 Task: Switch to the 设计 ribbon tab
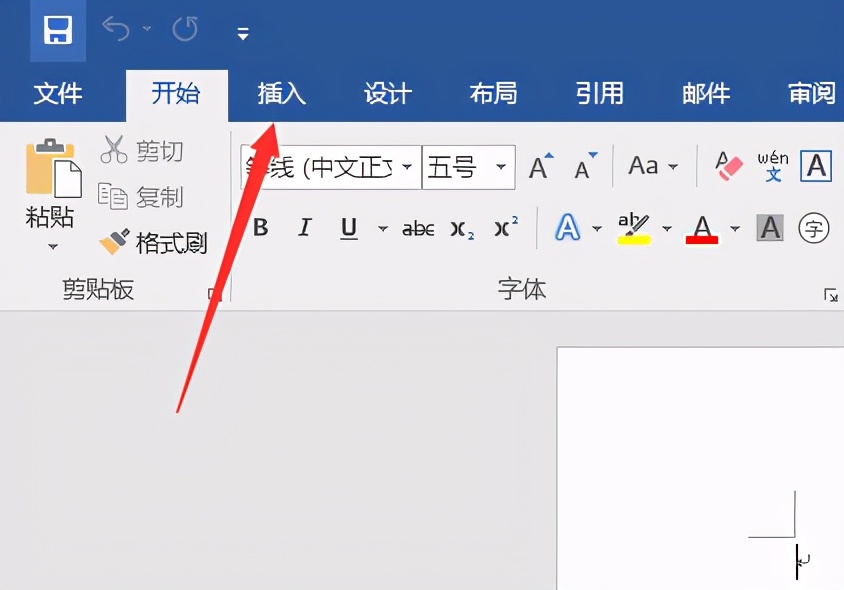tap(388, 94)
